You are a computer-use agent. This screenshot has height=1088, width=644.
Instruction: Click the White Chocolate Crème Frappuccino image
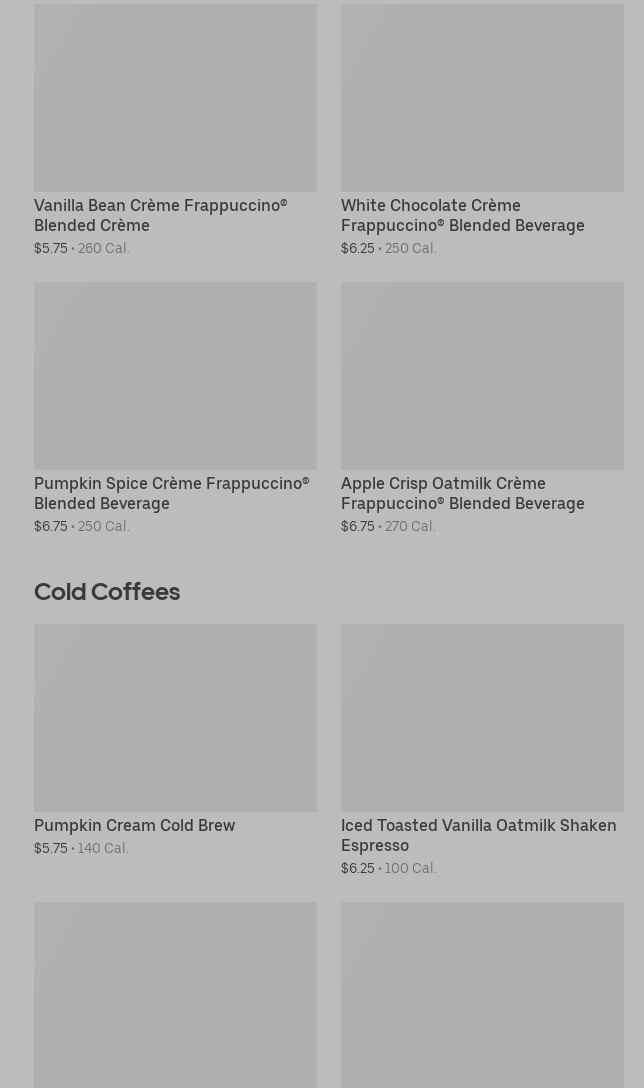click(482, 98)
